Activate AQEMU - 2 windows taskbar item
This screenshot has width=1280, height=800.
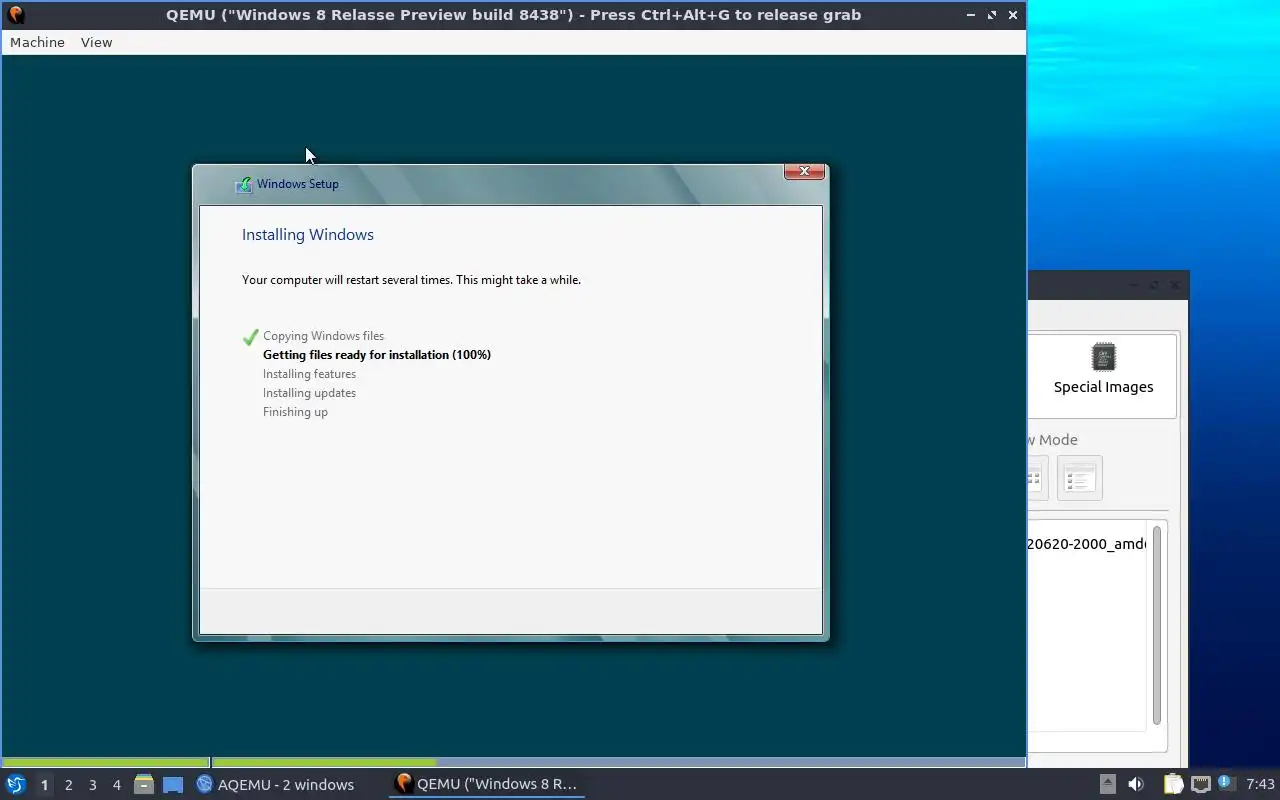(x=275, y=784)
